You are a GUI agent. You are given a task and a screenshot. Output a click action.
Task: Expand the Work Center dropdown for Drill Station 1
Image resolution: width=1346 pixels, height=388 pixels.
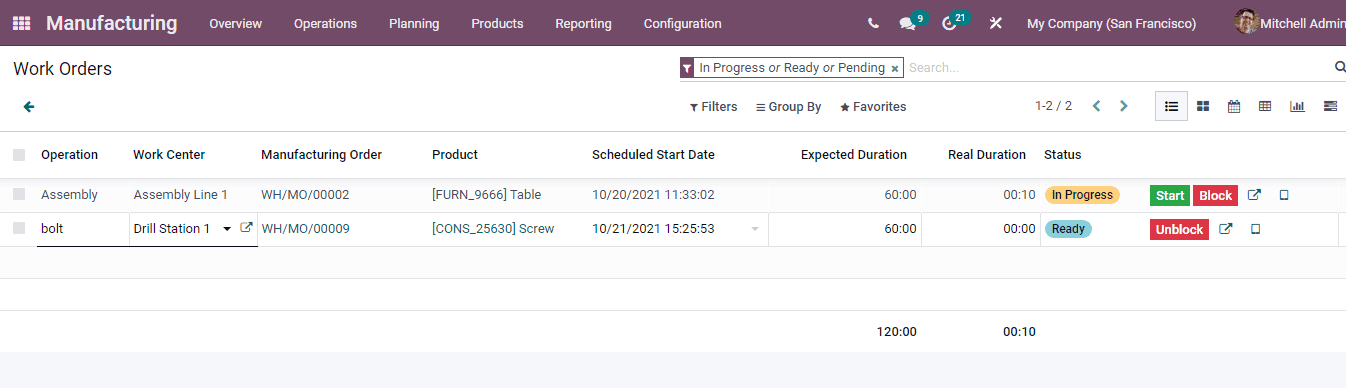pyautogui.click(x=227, y=229)
